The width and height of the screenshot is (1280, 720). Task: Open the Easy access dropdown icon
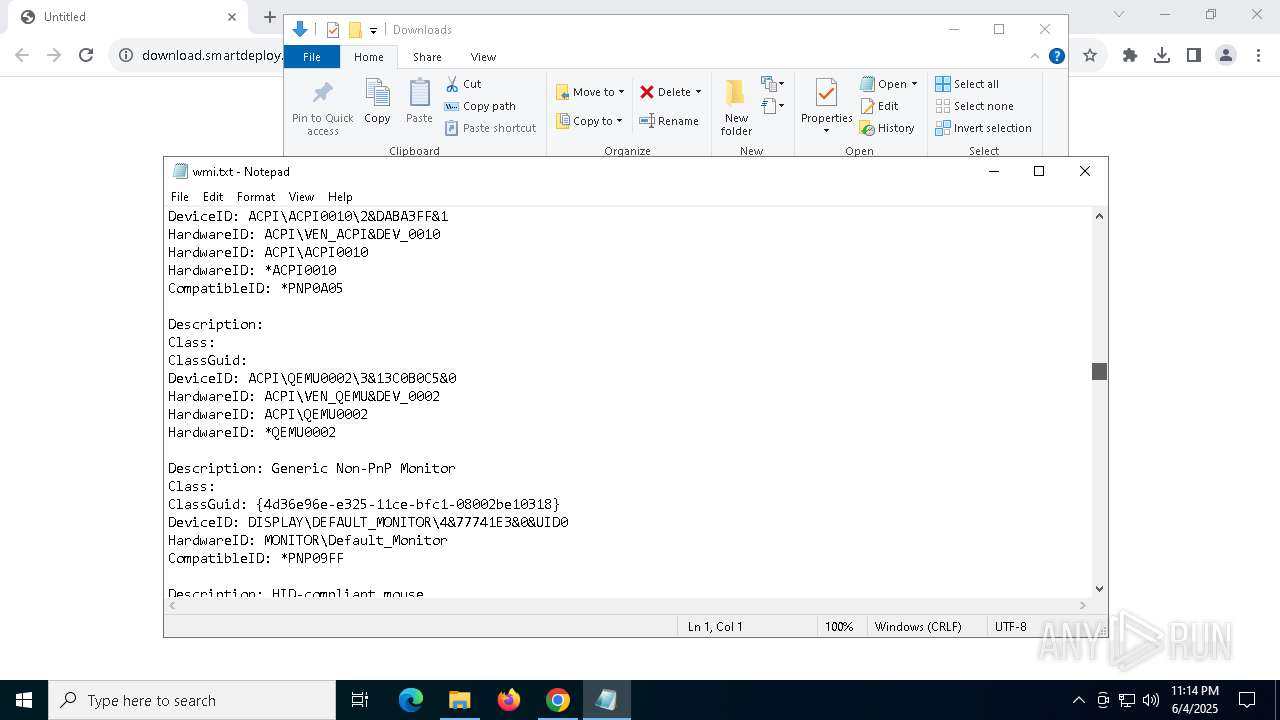click(x=773, y=106)
